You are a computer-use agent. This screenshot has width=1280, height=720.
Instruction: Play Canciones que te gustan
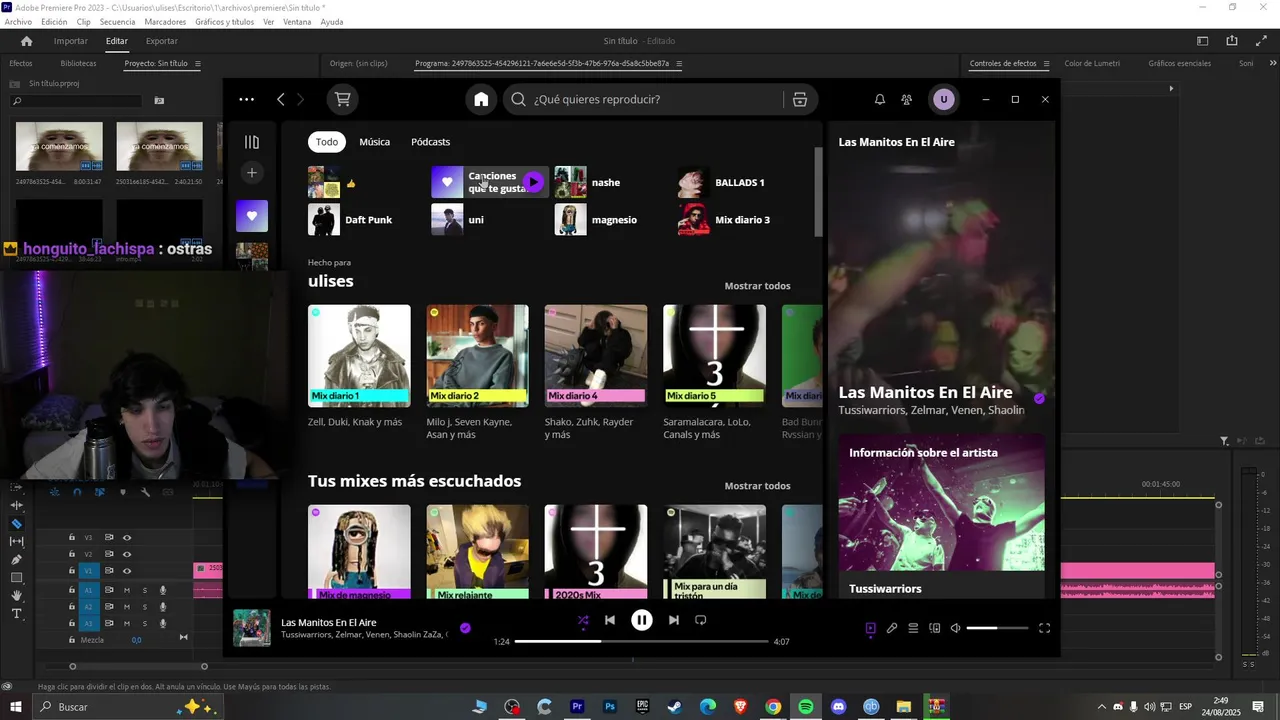coord(534,182)
